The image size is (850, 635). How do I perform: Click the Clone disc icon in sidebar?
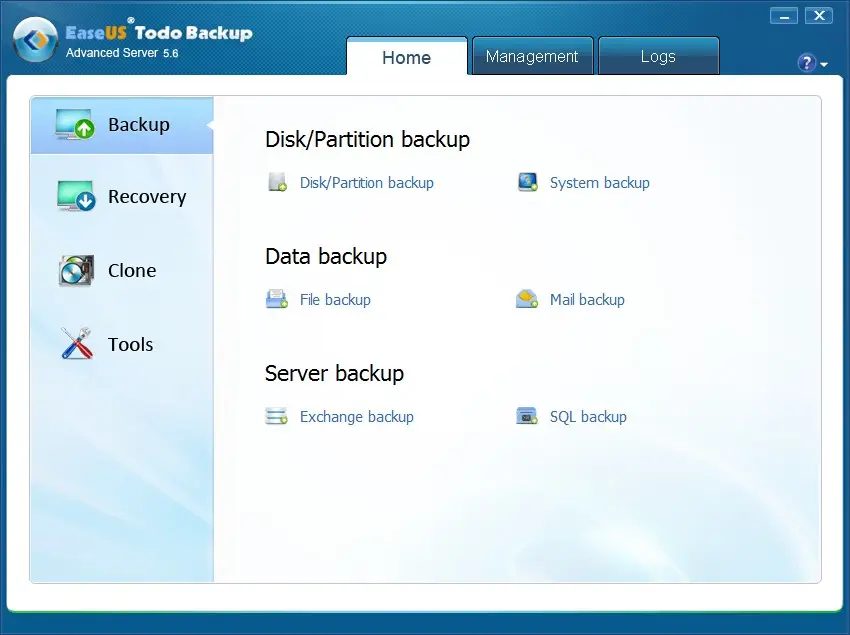point(76,270)
